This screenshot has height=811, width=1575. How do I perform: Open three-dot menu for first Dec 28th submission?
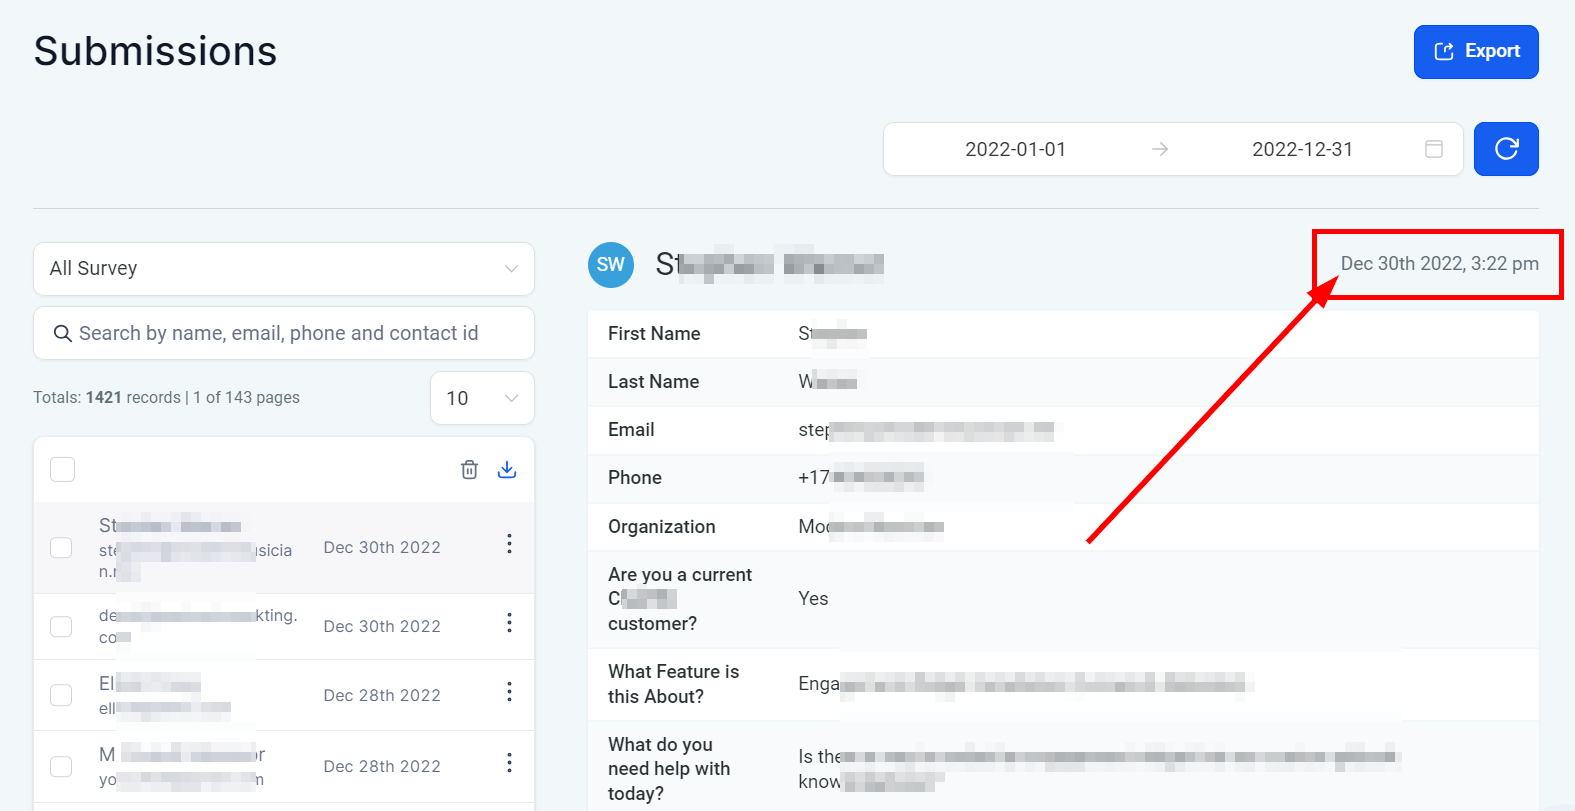tap(509, 692)
